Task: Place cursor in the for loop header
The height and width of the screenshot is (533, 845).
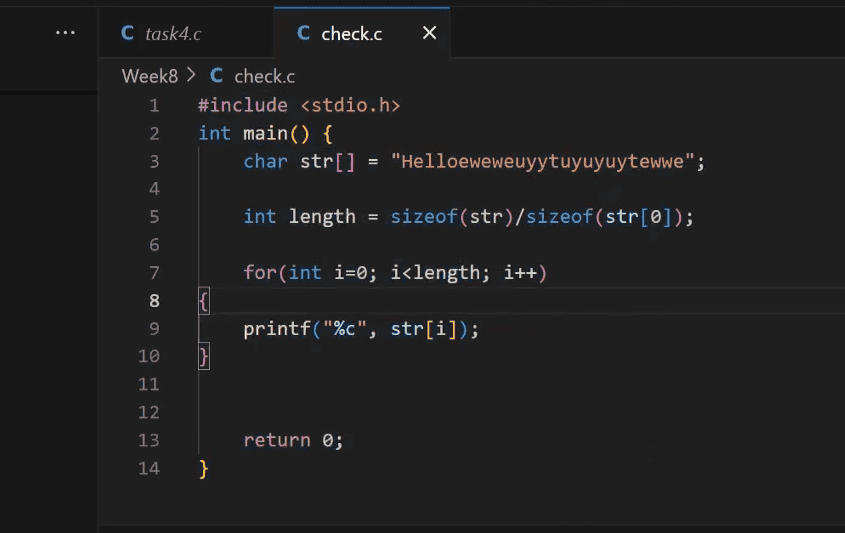Action: pos(395,273)
